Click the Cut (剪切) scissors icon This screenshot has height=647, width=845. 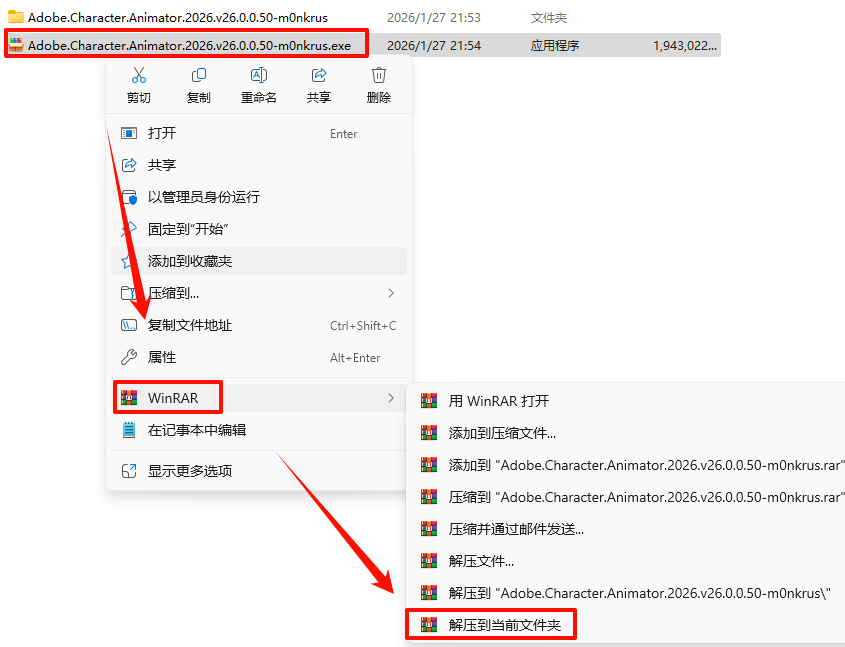(x=138, y=75)
